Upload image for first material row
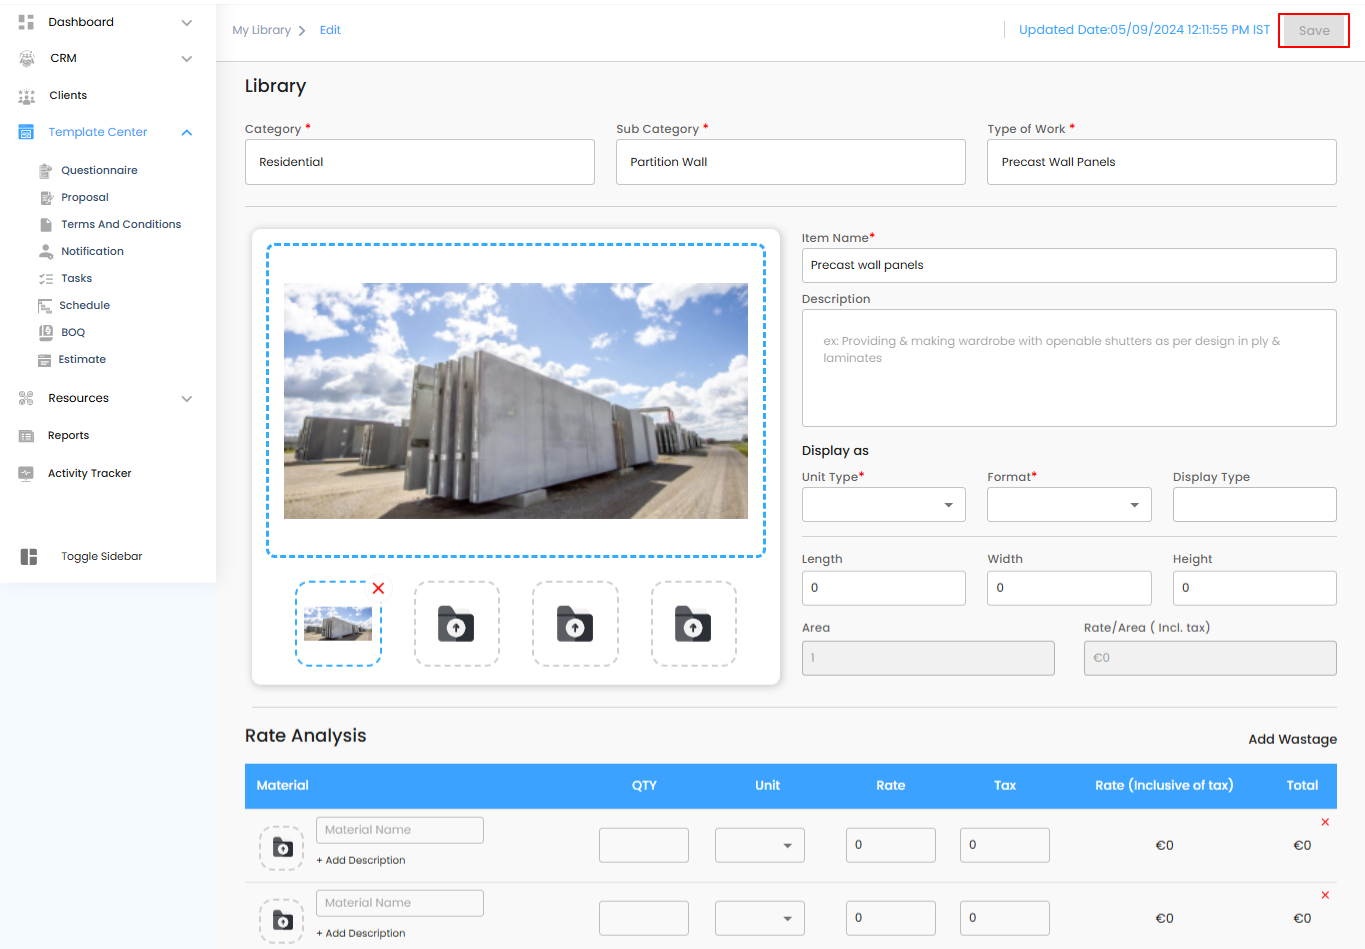This screenshot has height=949, width=1365. pos(282,848)
